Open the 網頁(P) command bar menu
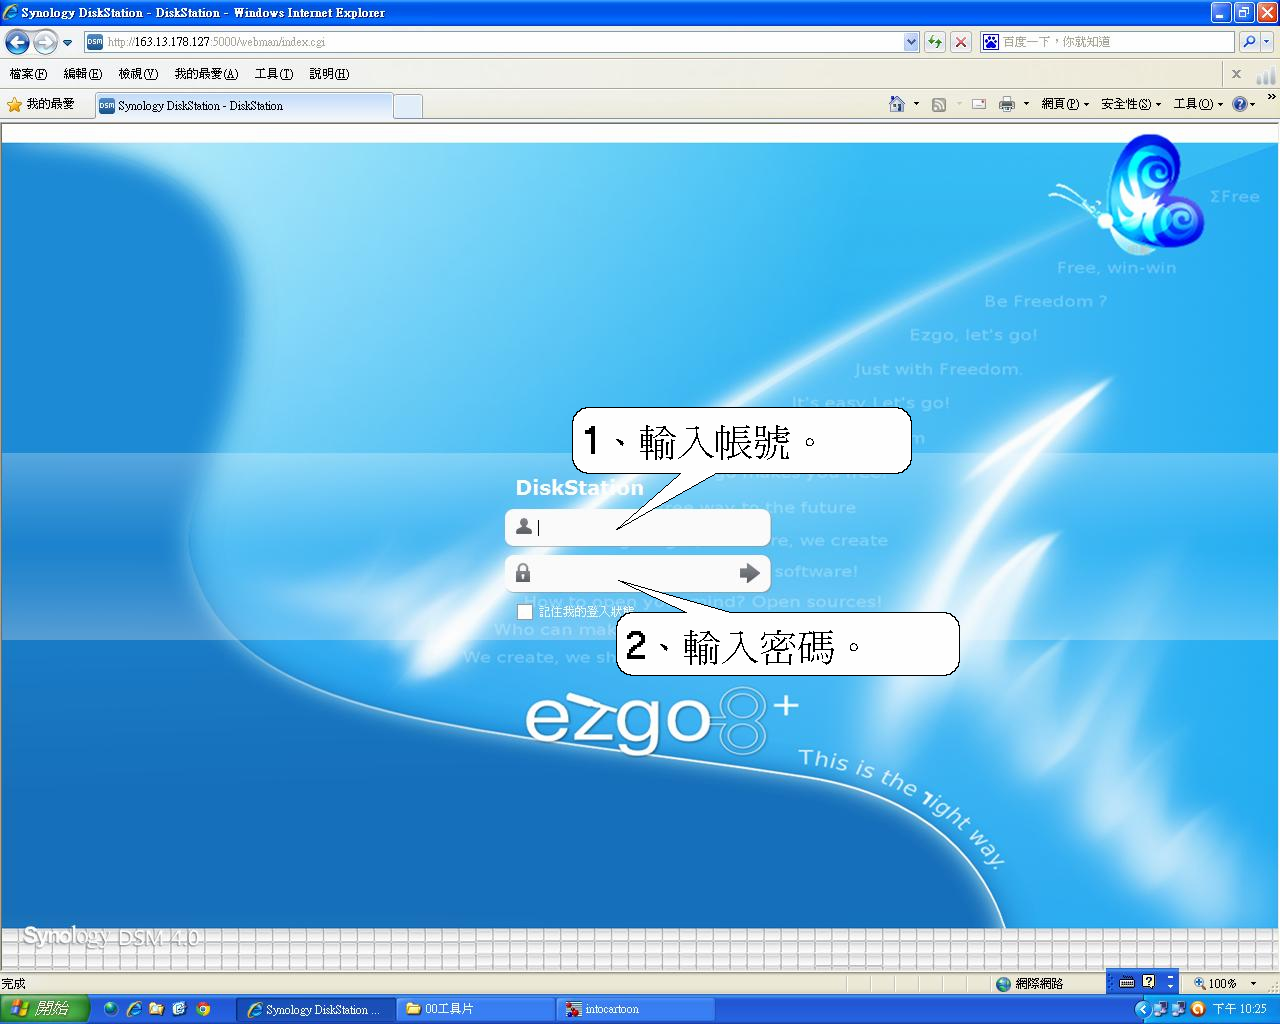 coord(1065,104)
